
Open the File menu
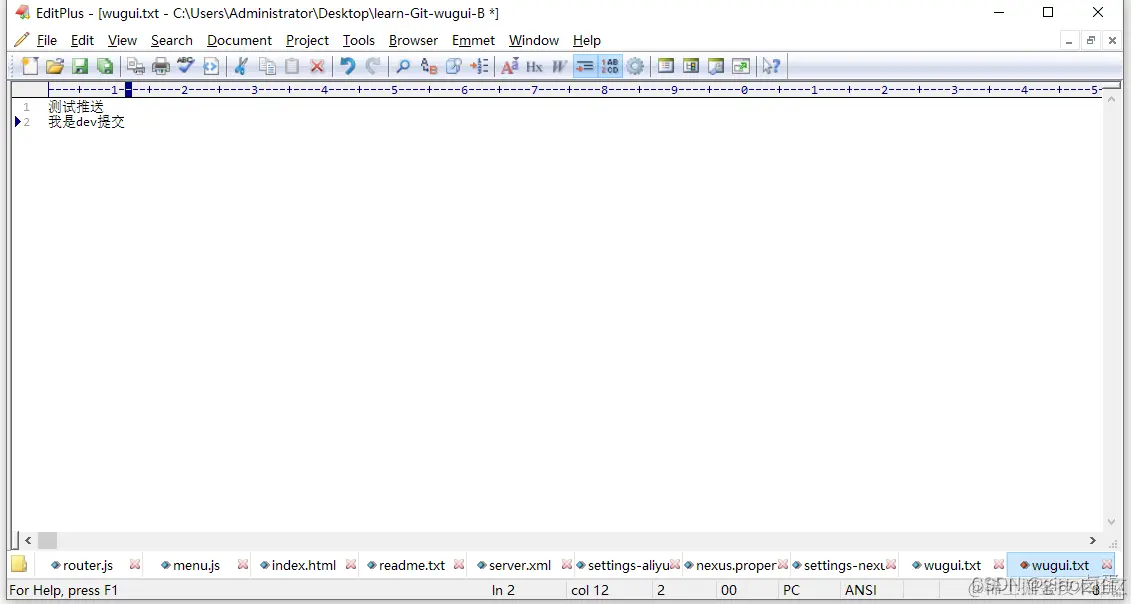point(46,41)
